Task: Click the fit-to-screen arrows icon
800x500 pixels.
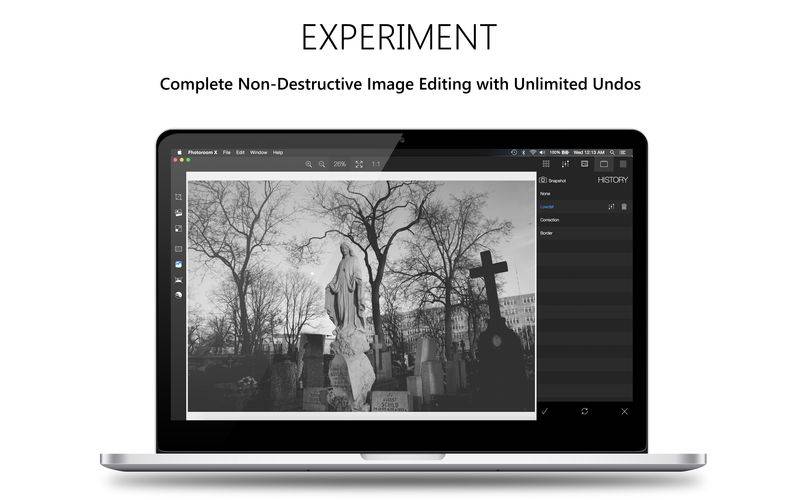Action: (359, 164)
